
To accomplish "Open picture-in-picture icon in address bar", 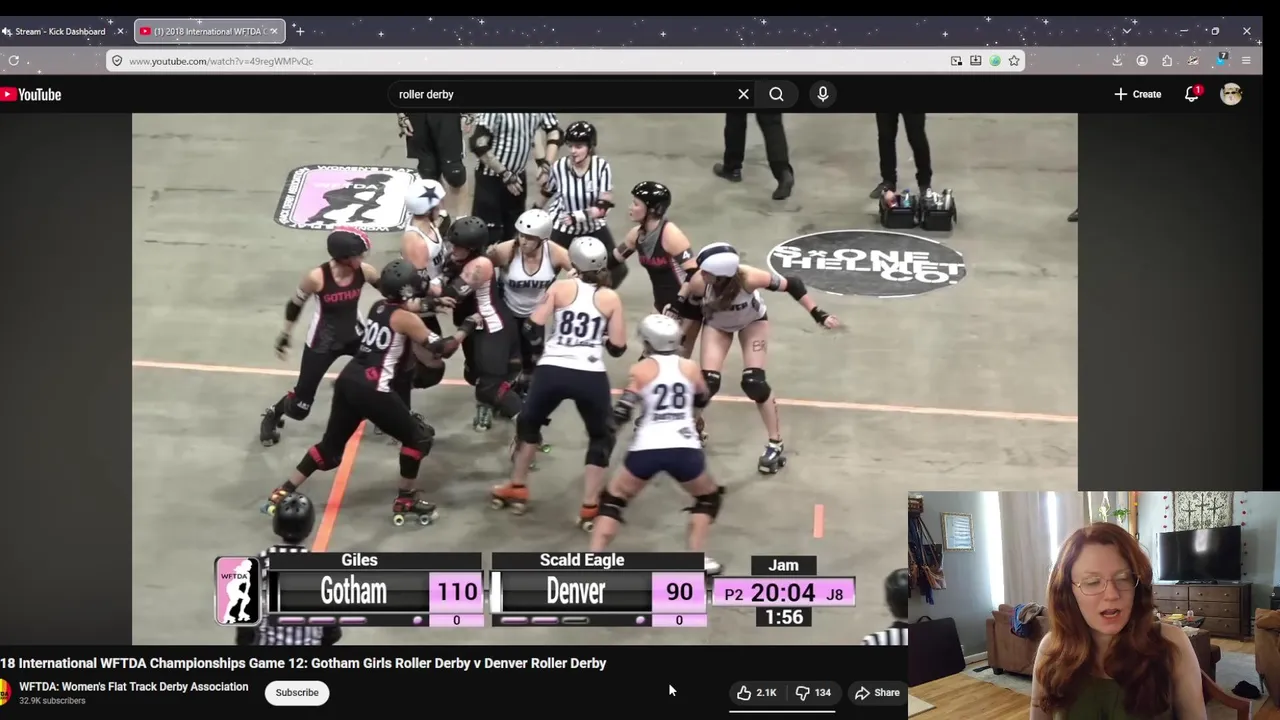I will click(956, 61).
